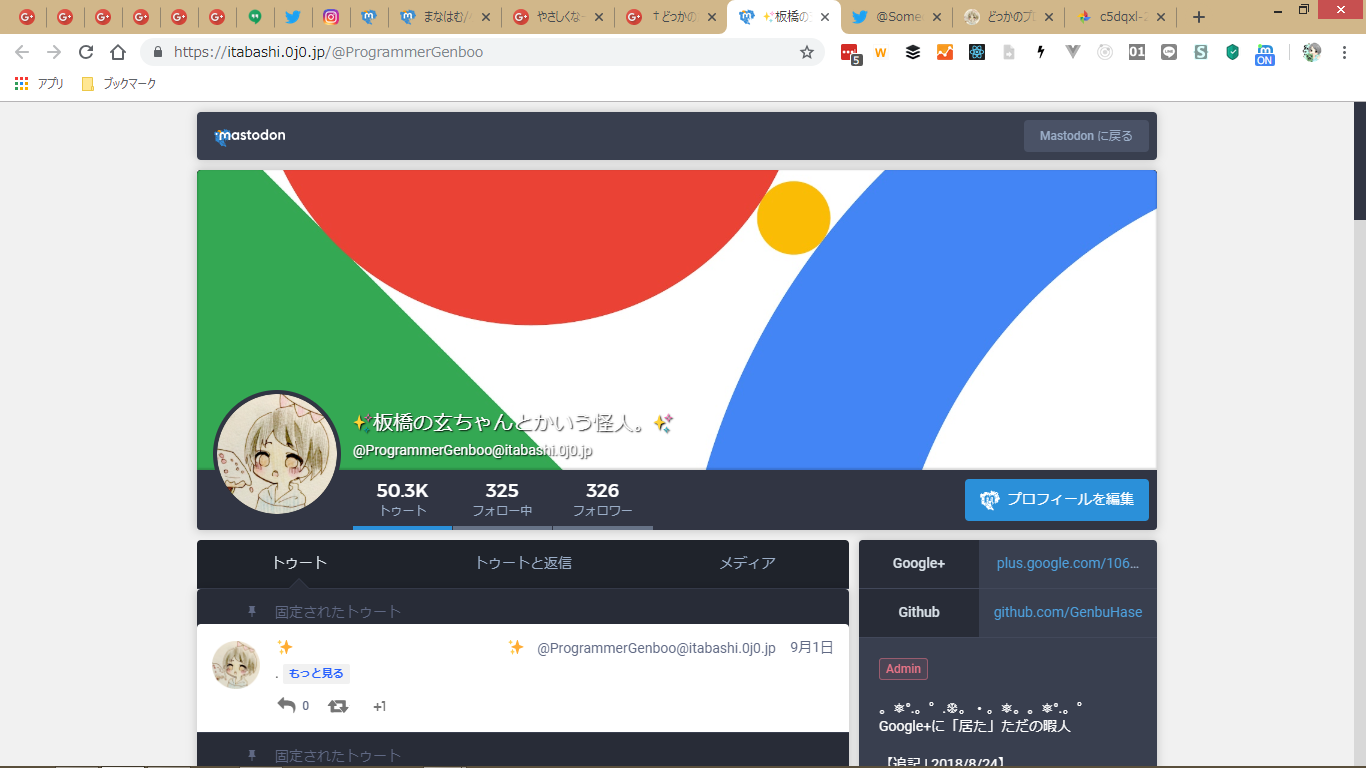Switch to the トゥートと返信 tab
Image resolution: width=1366 pixels, height=768 pixels.
pyautogui.click(x=523, y=563)
